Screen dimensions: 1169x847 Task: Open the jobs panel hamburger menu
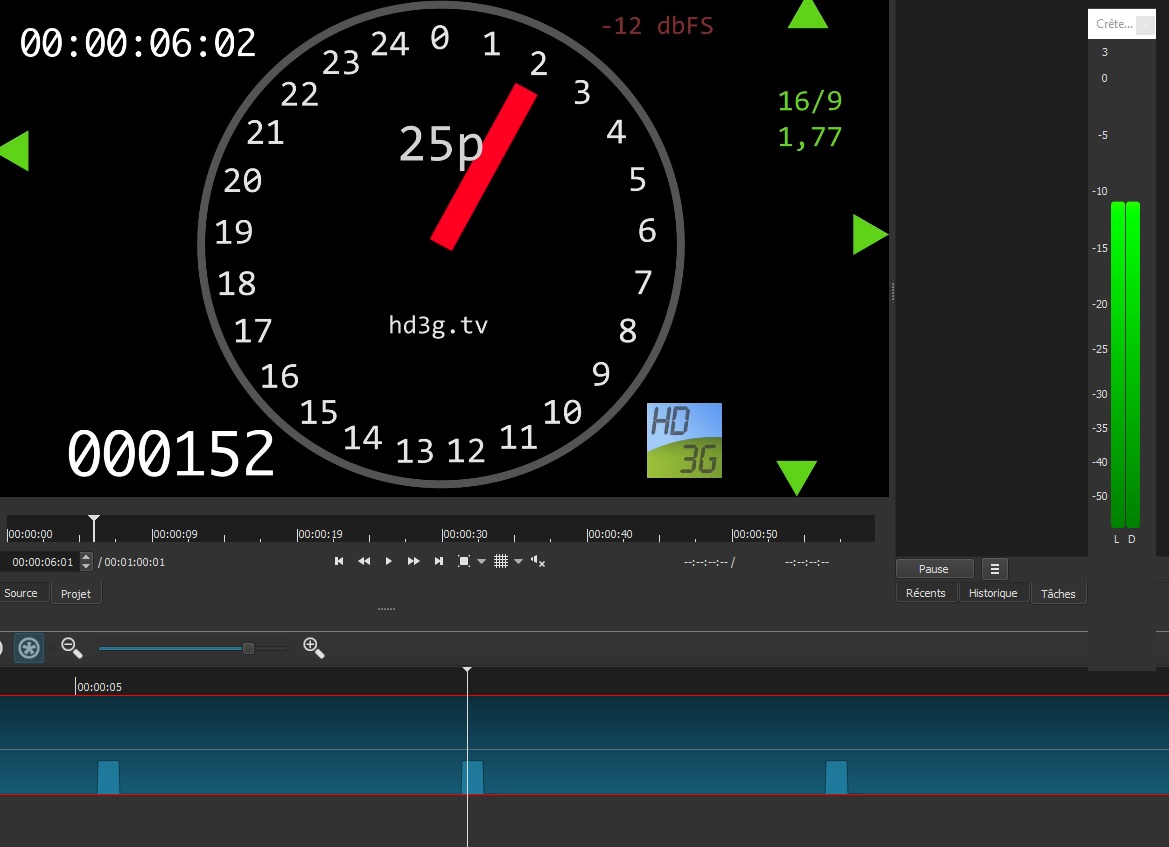coord(995,569)
